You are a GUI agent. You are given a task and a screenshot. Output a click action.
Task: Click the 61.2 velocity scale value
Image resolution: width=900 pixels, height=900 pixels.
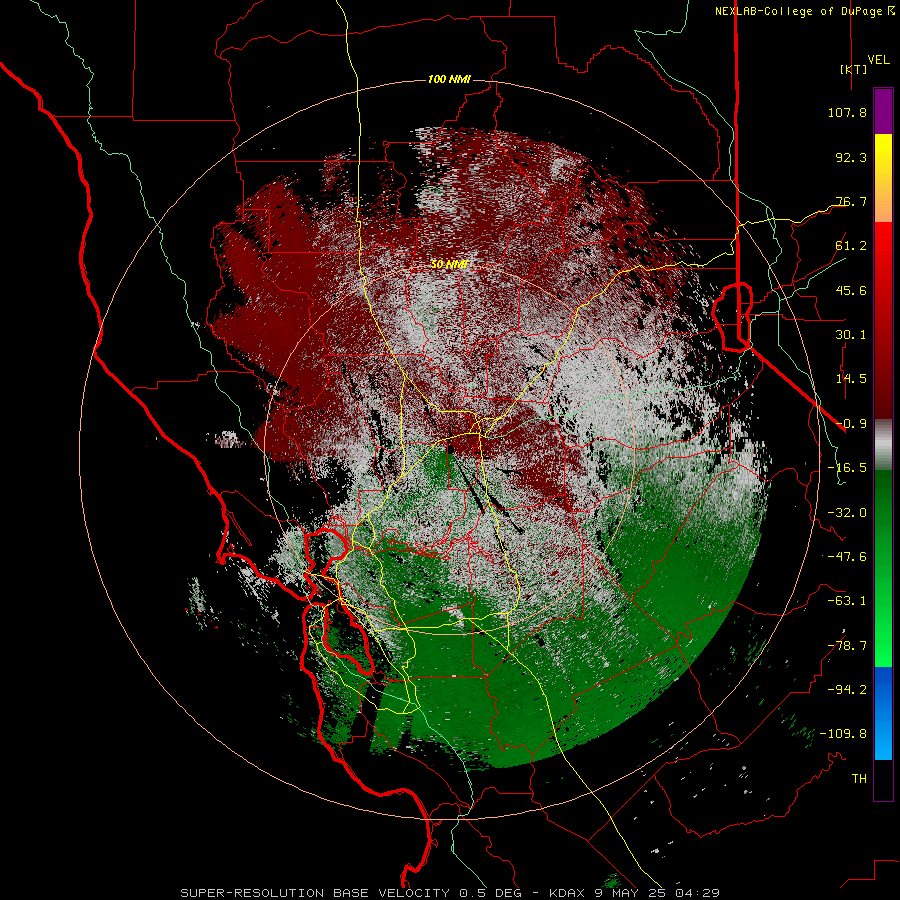pos(851,246)
